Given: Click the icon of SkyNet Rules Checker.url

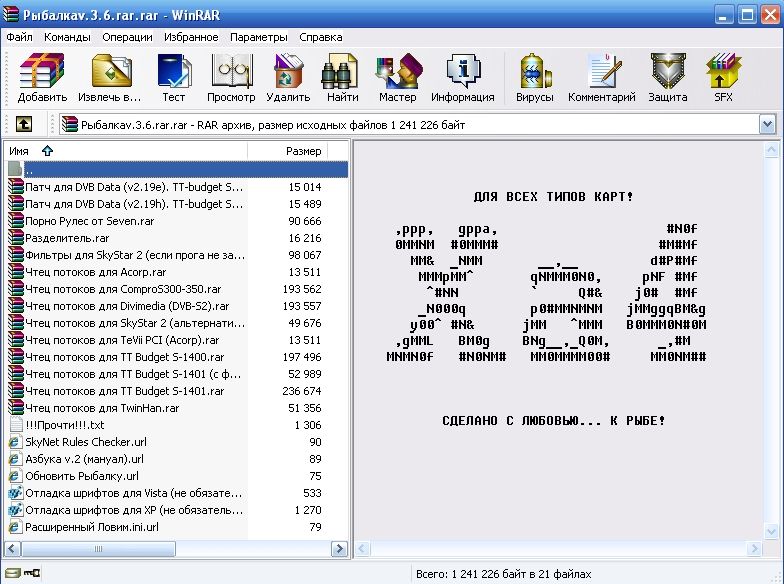Looking at the screenshot, I should pos(16,442).
